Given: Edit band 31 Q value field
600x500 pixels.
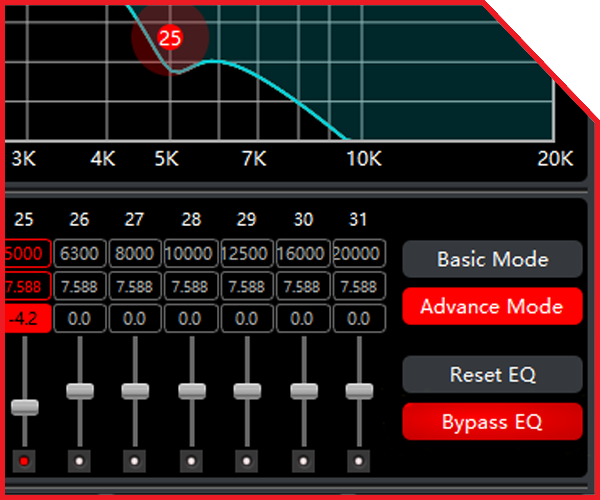Looking at the screenshot, I should tap(359, 286).
